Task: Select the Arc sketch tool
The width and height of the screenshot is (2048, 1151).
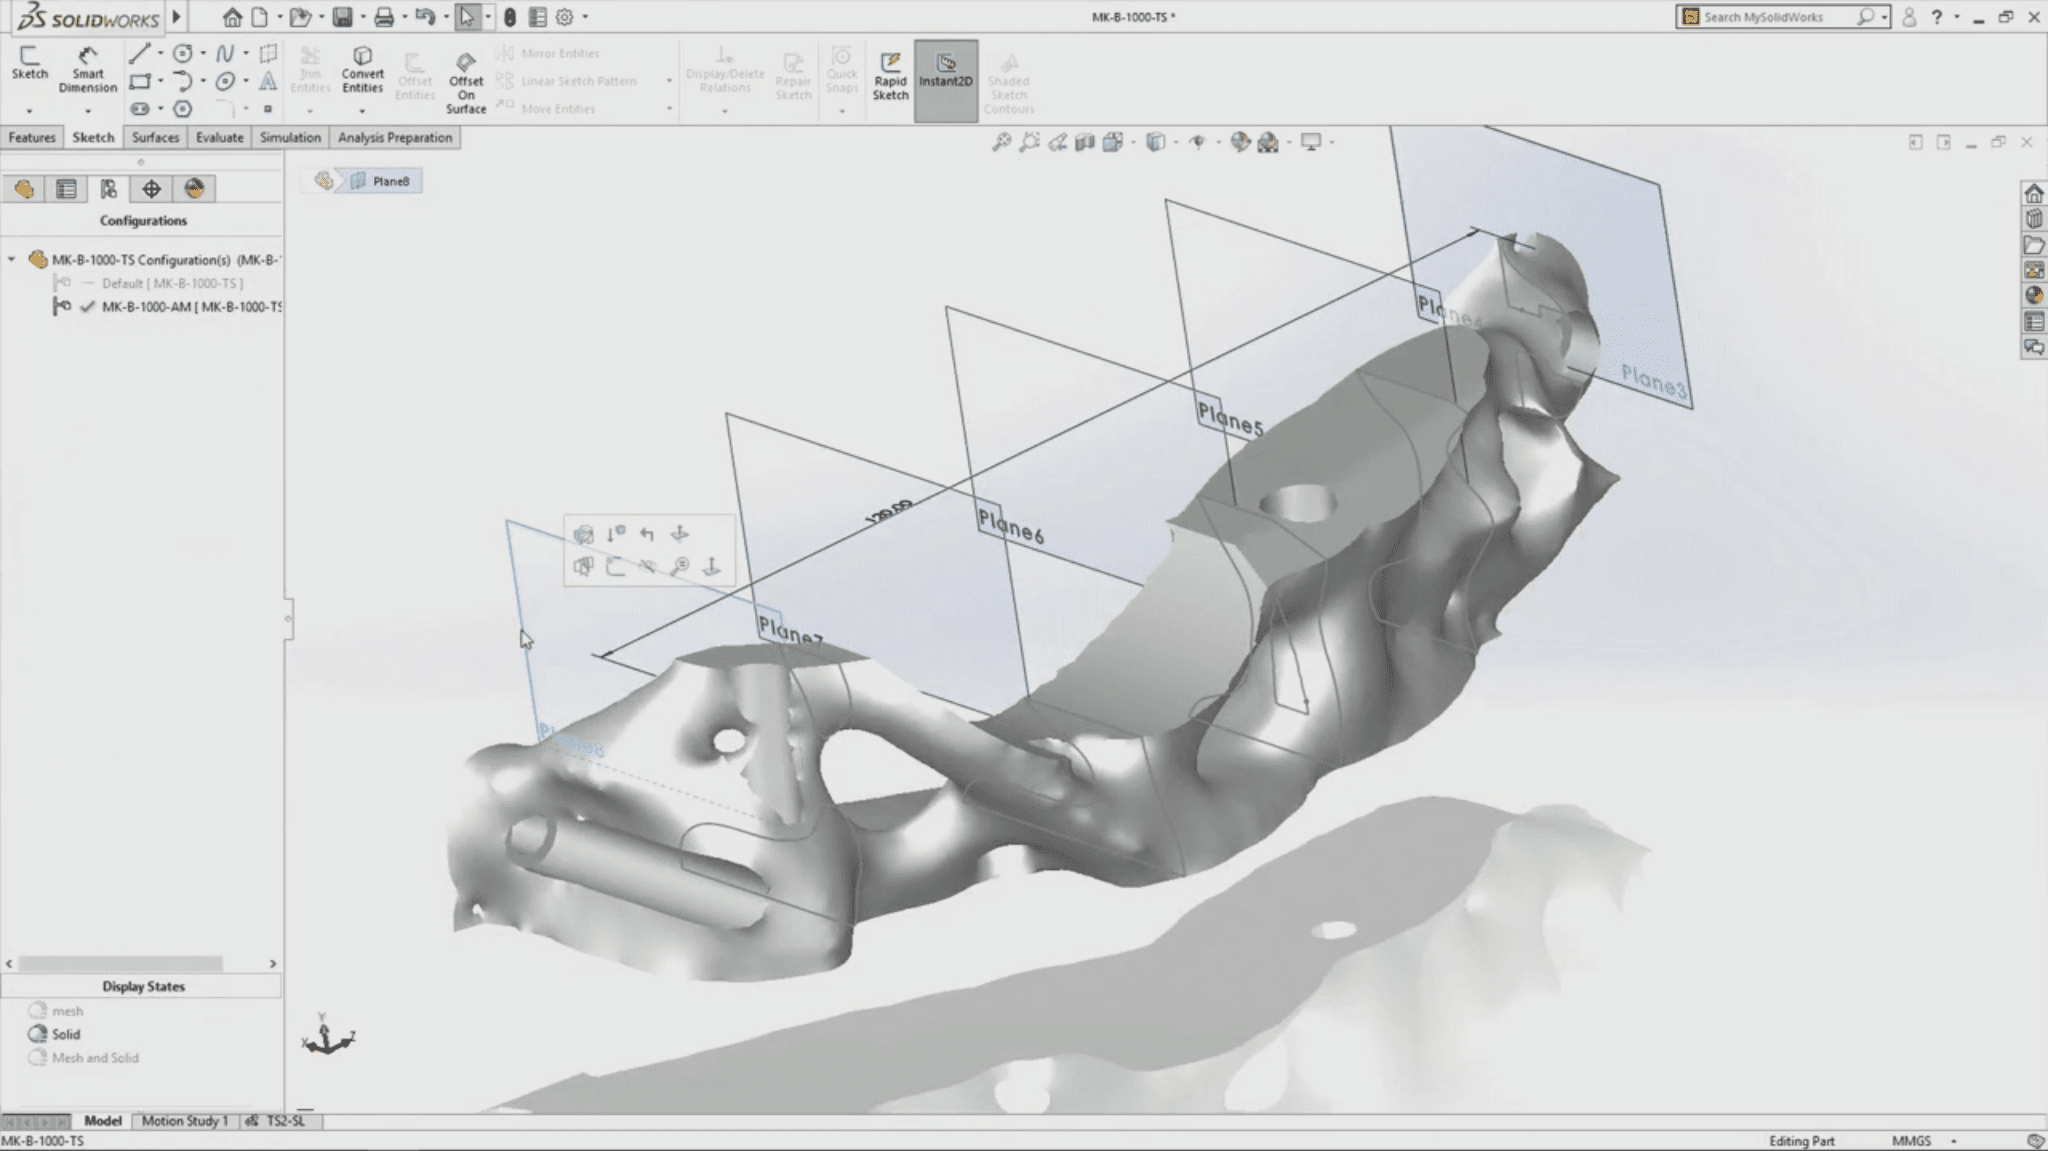Action: pos(182,81)
